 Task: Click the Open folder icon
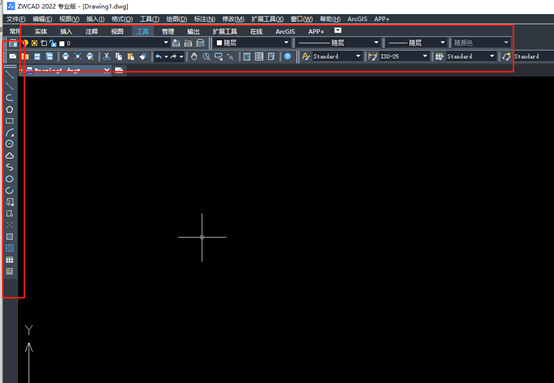click(x=25, y=57)
